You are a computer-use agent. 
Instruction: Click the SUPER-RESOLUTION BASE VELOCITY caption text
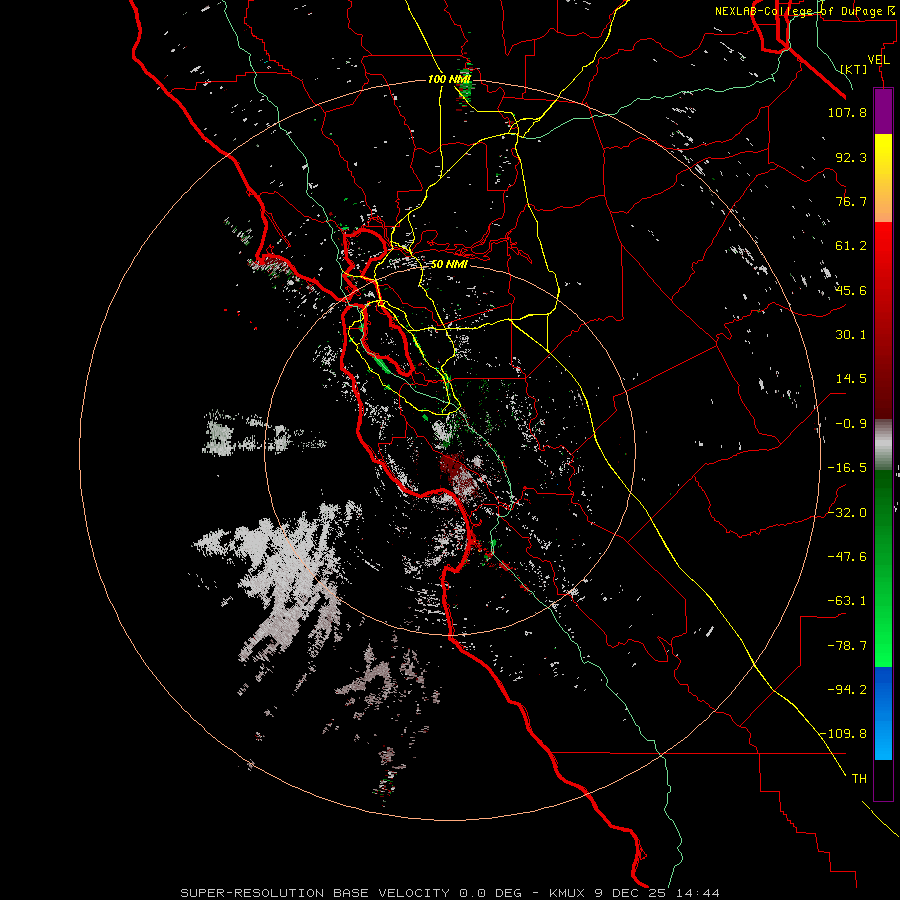coord(317,893)
